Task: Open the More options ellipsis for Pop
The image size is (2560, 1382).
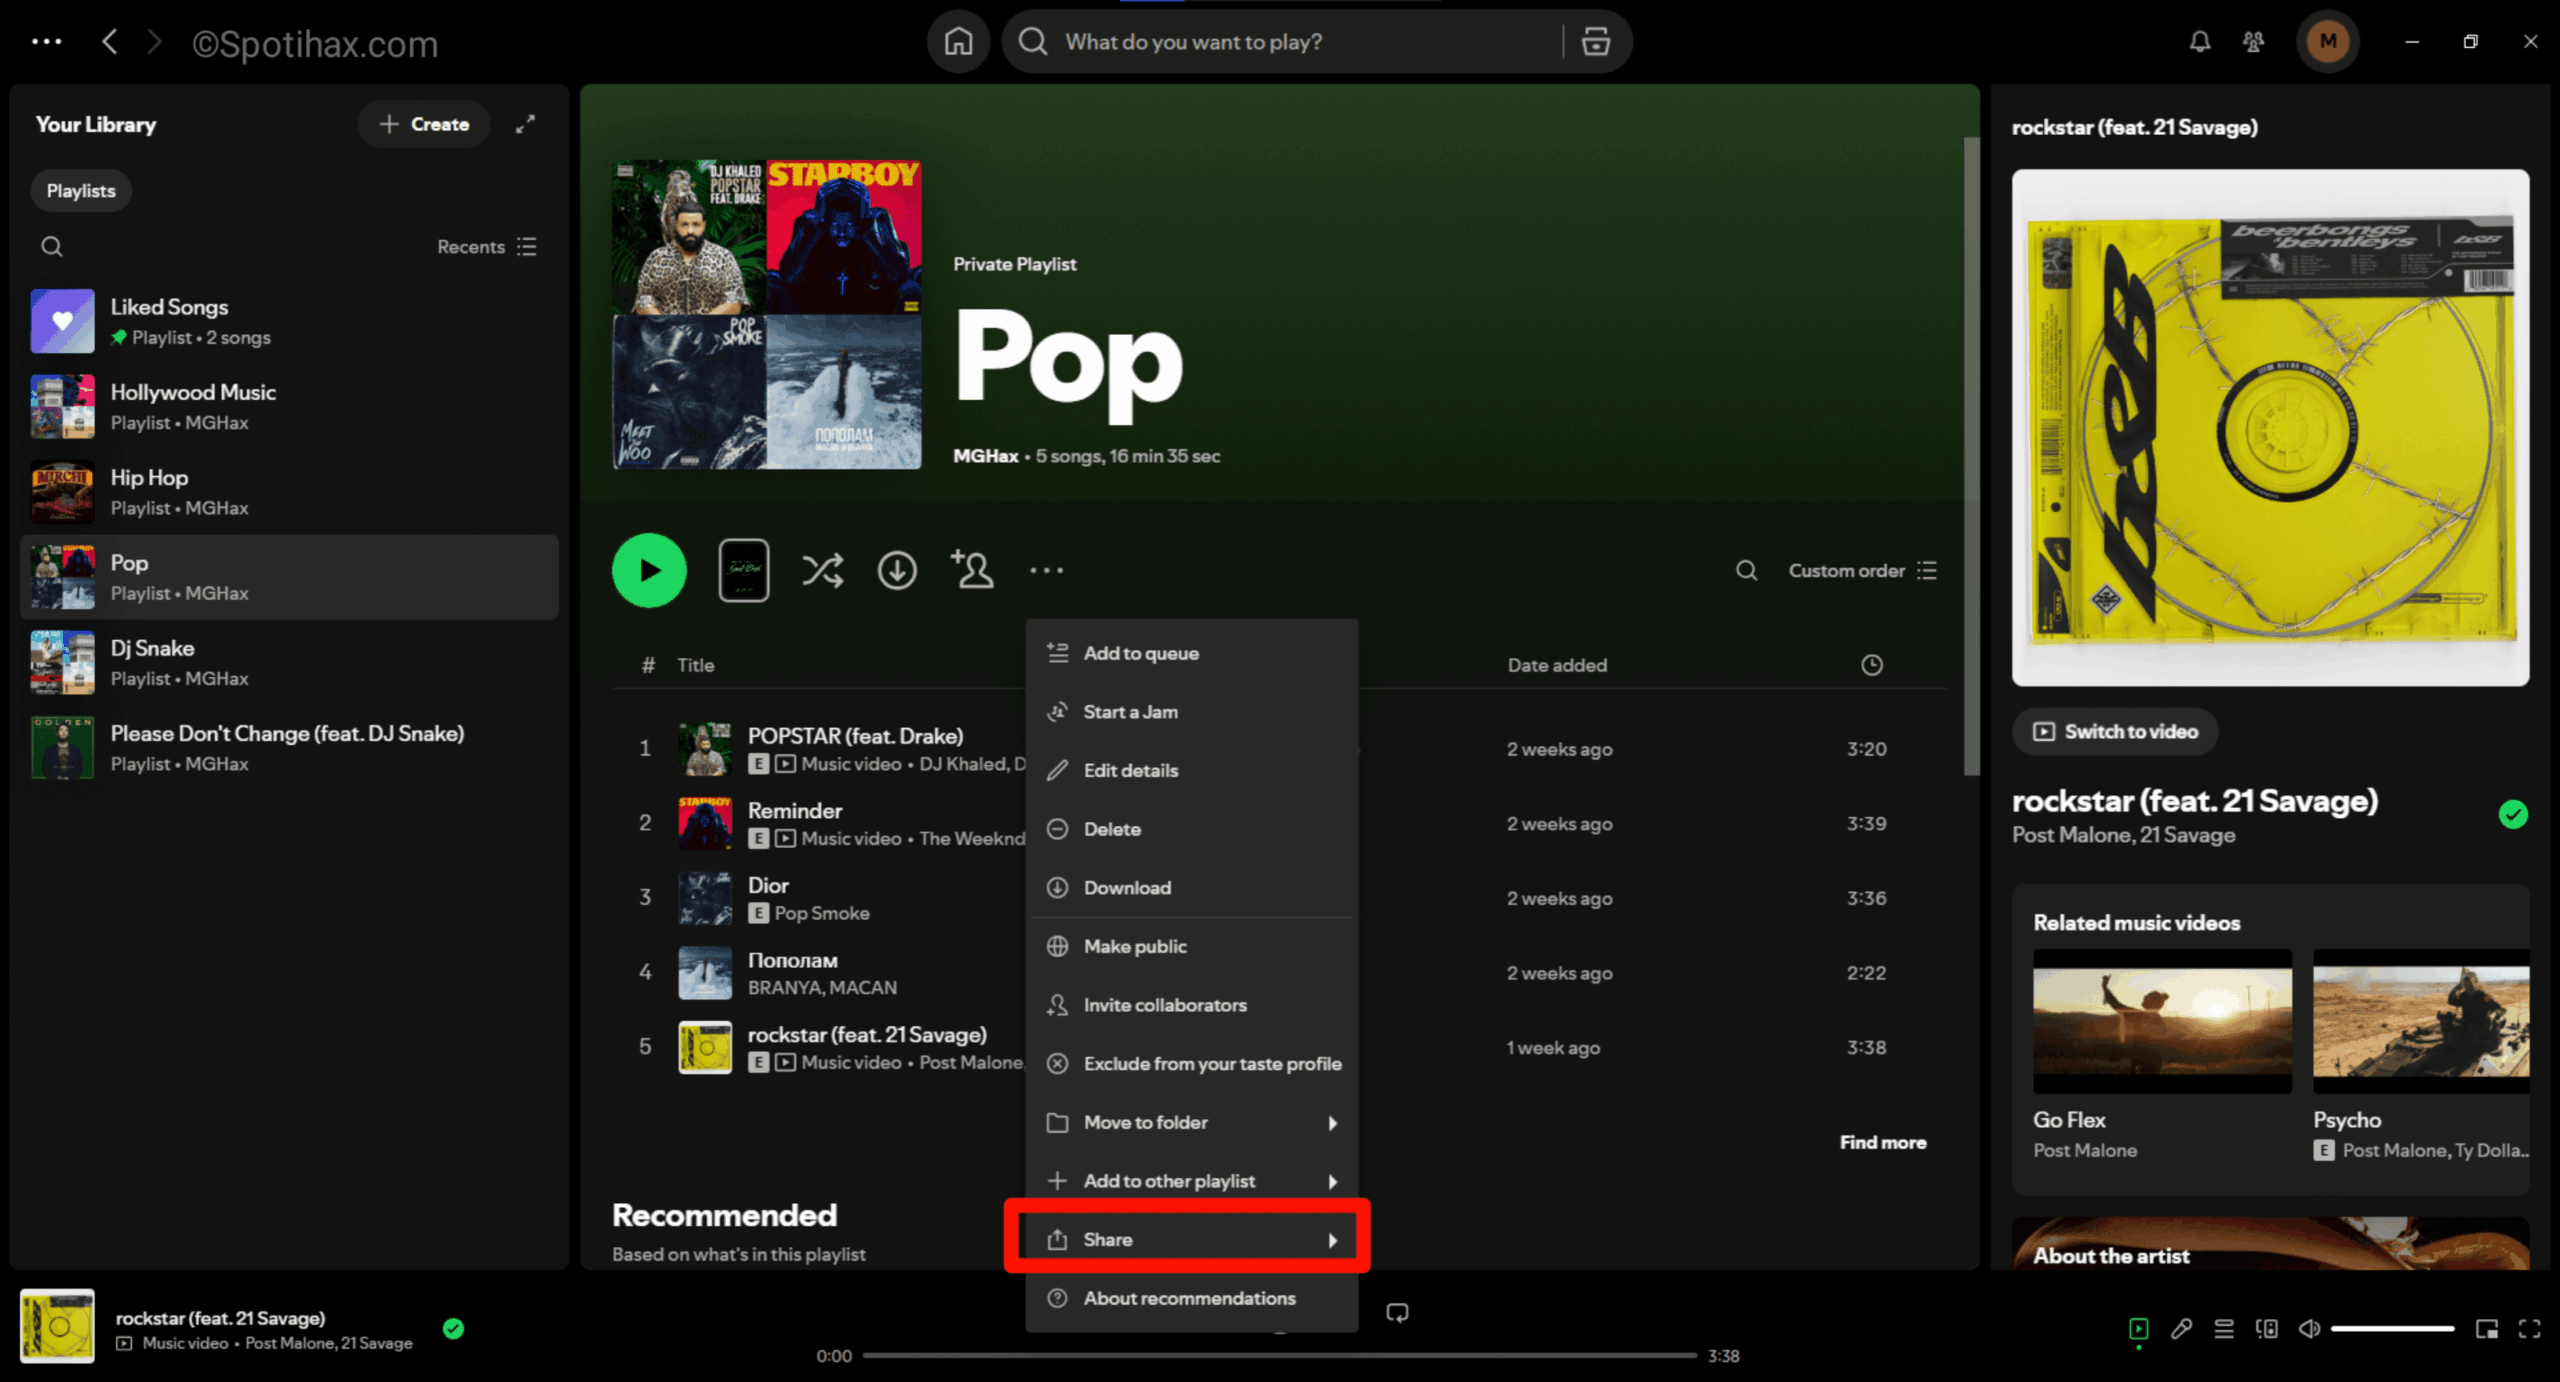Action: [1046, 570]
